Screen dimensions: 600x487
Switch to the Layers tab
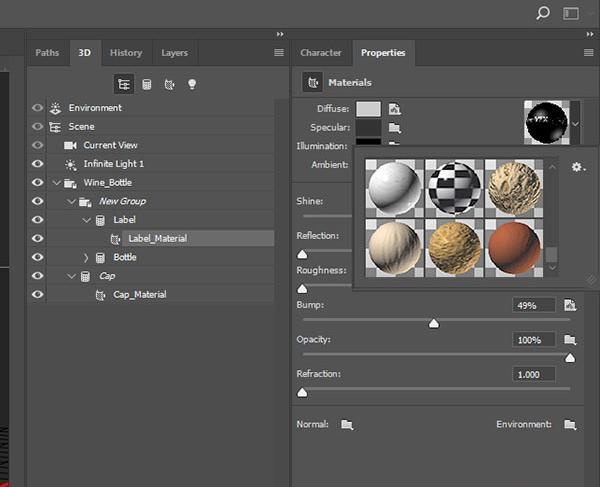[174, 53]
